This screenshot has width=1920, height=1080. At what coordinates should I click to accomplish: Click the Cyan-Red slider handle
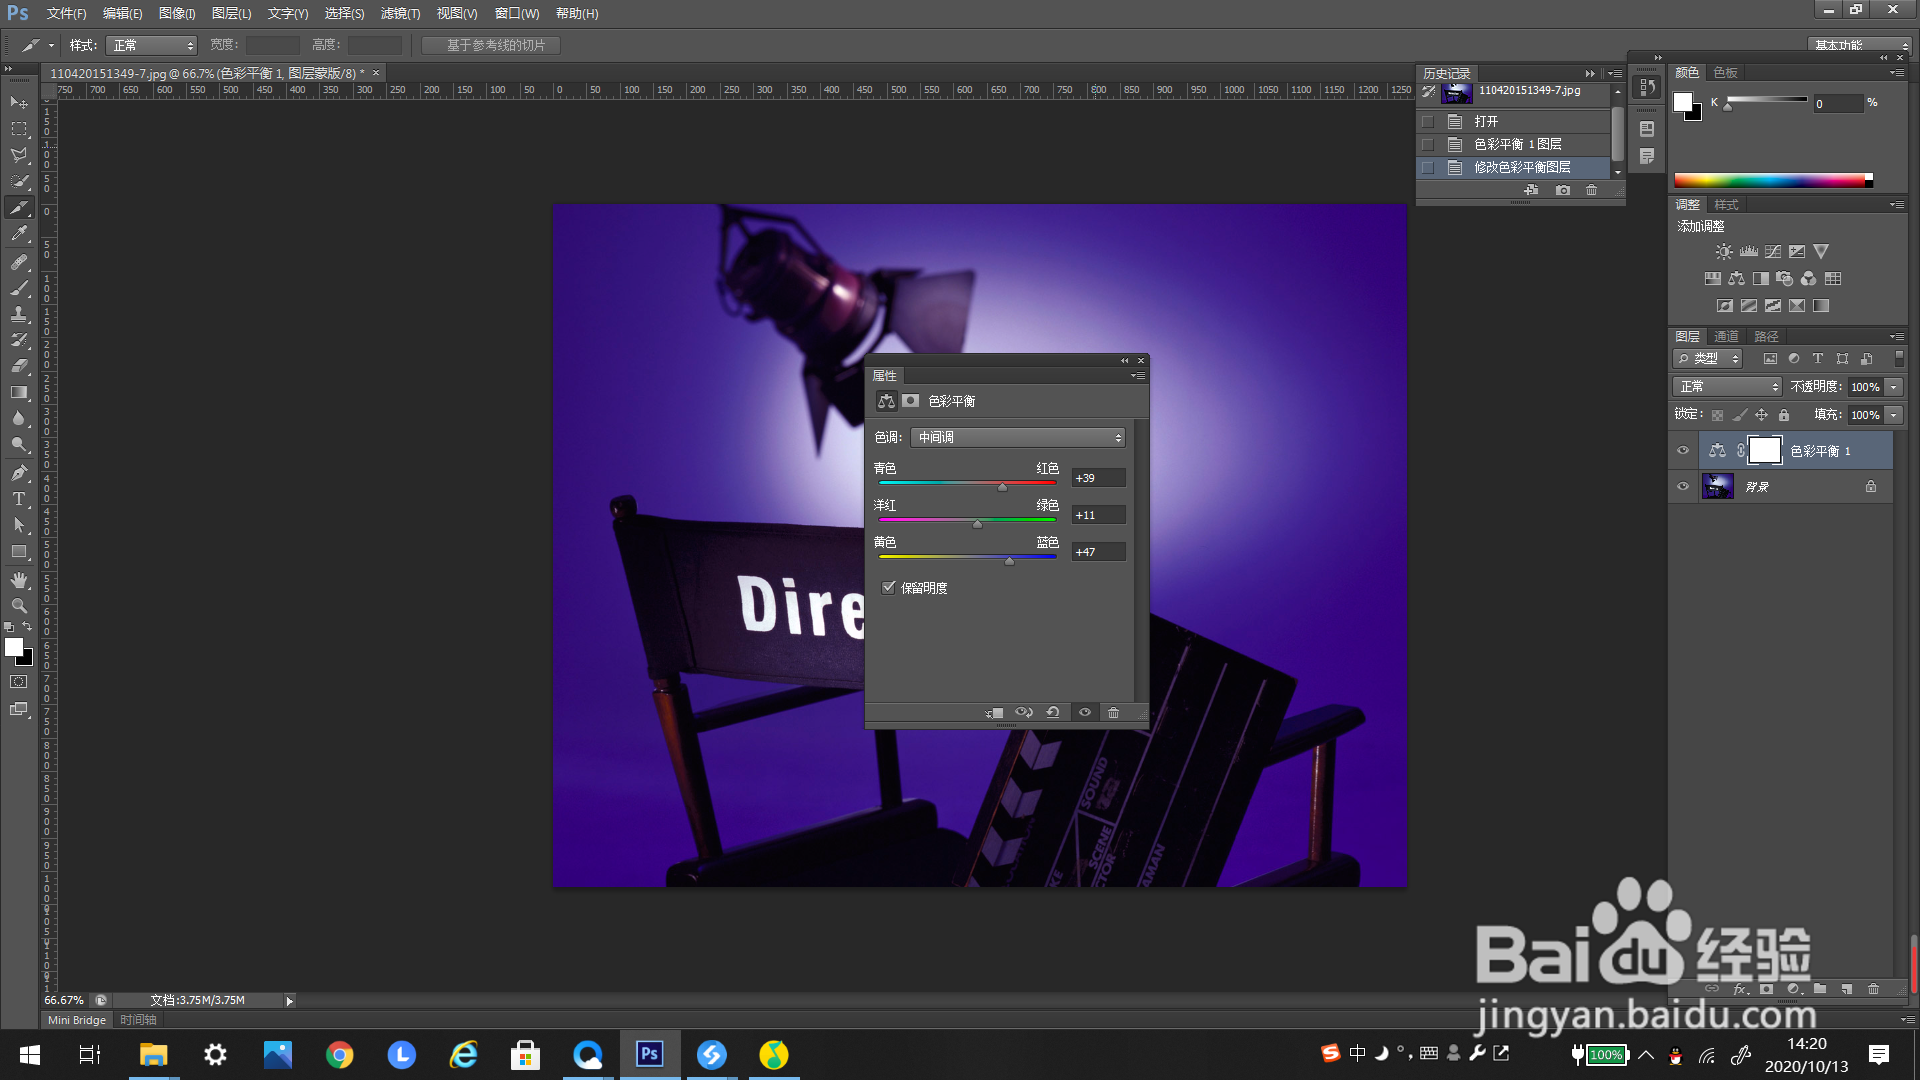[x=1002, y=488]
